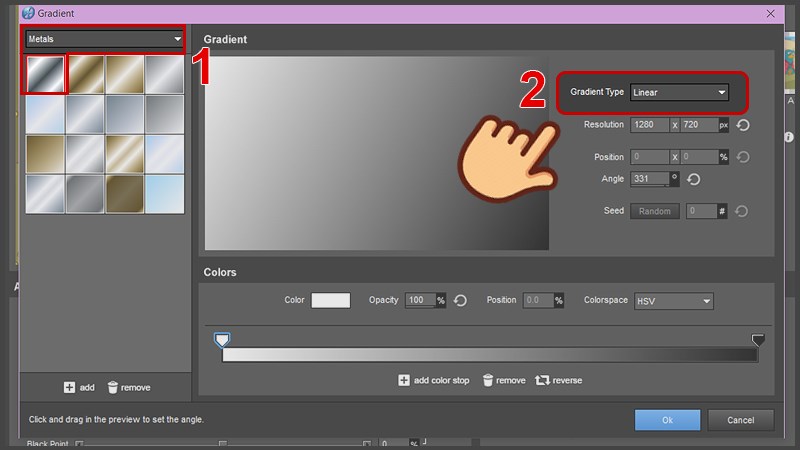800x450 pixels.
Task: Click the reset arrow next to Position percent fields
Action: coord(743,157)
